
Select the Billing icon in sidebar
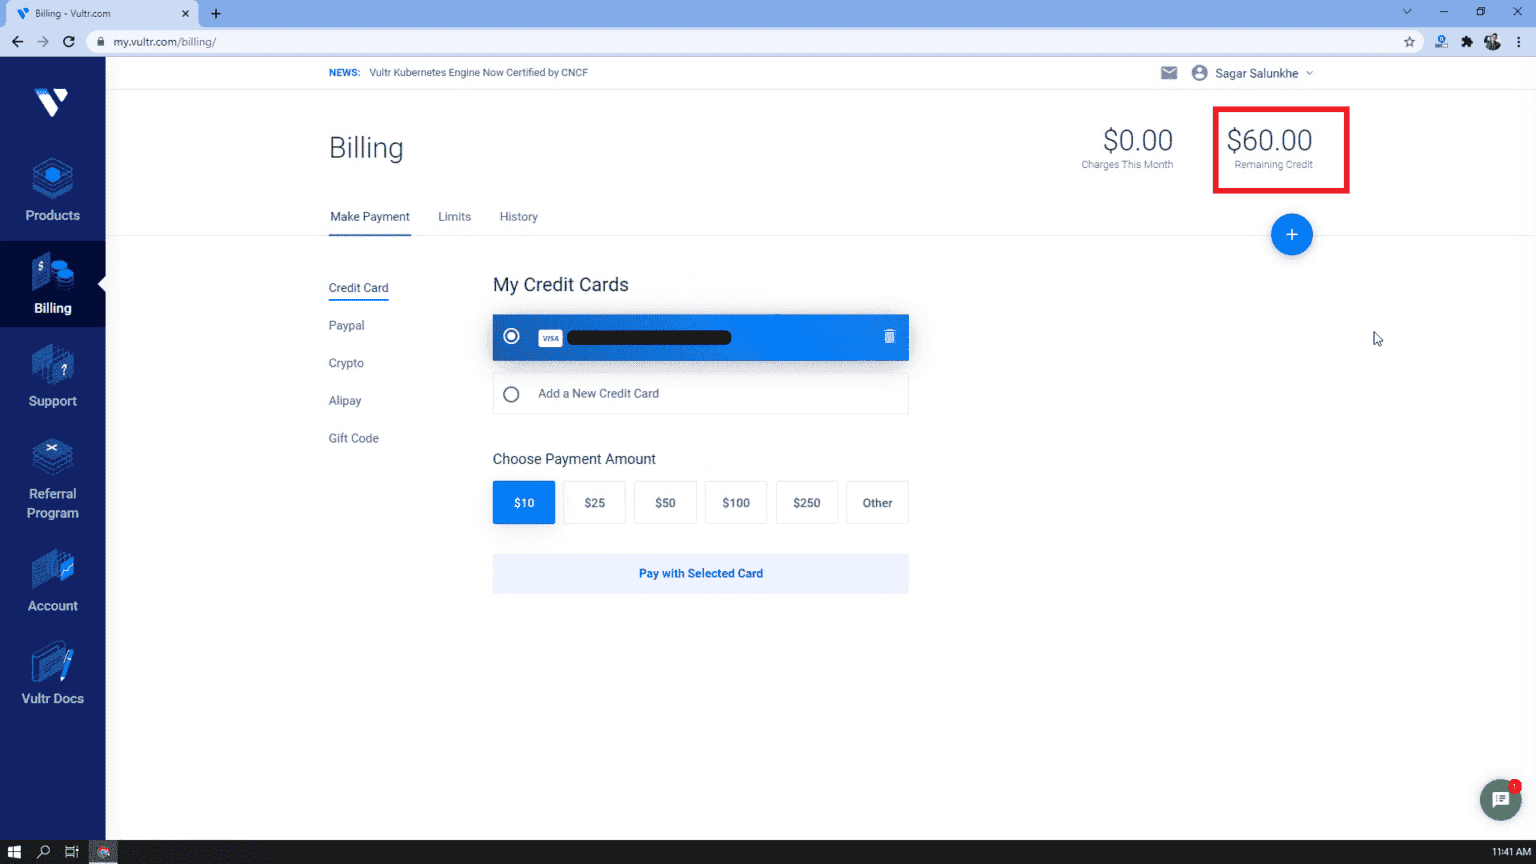(52, 284)
